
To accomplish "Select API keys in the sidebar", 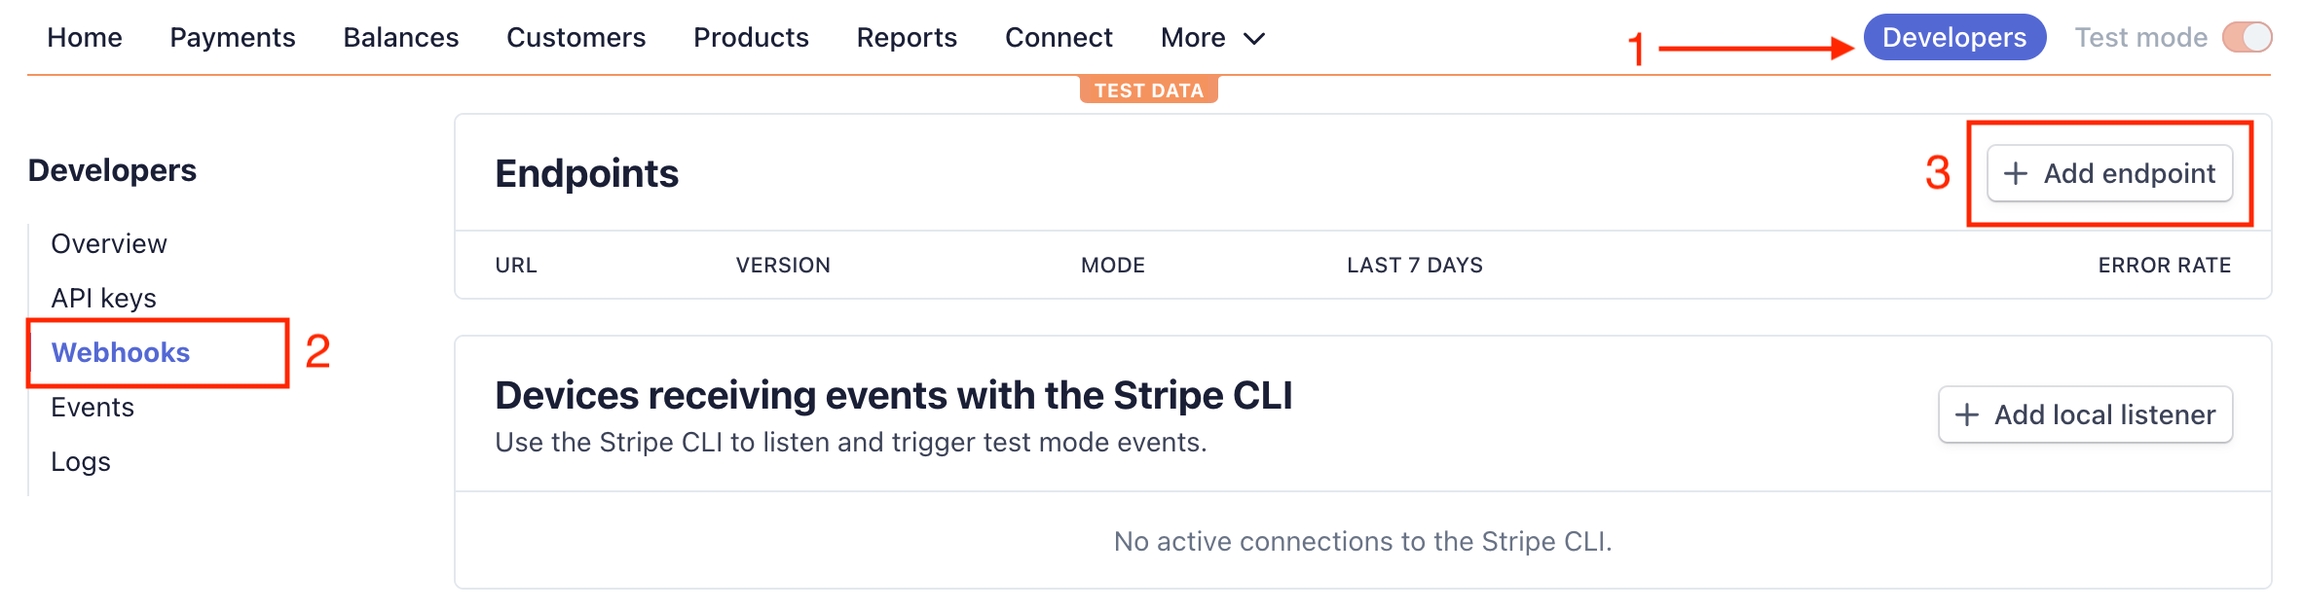I will pos(104,297).
